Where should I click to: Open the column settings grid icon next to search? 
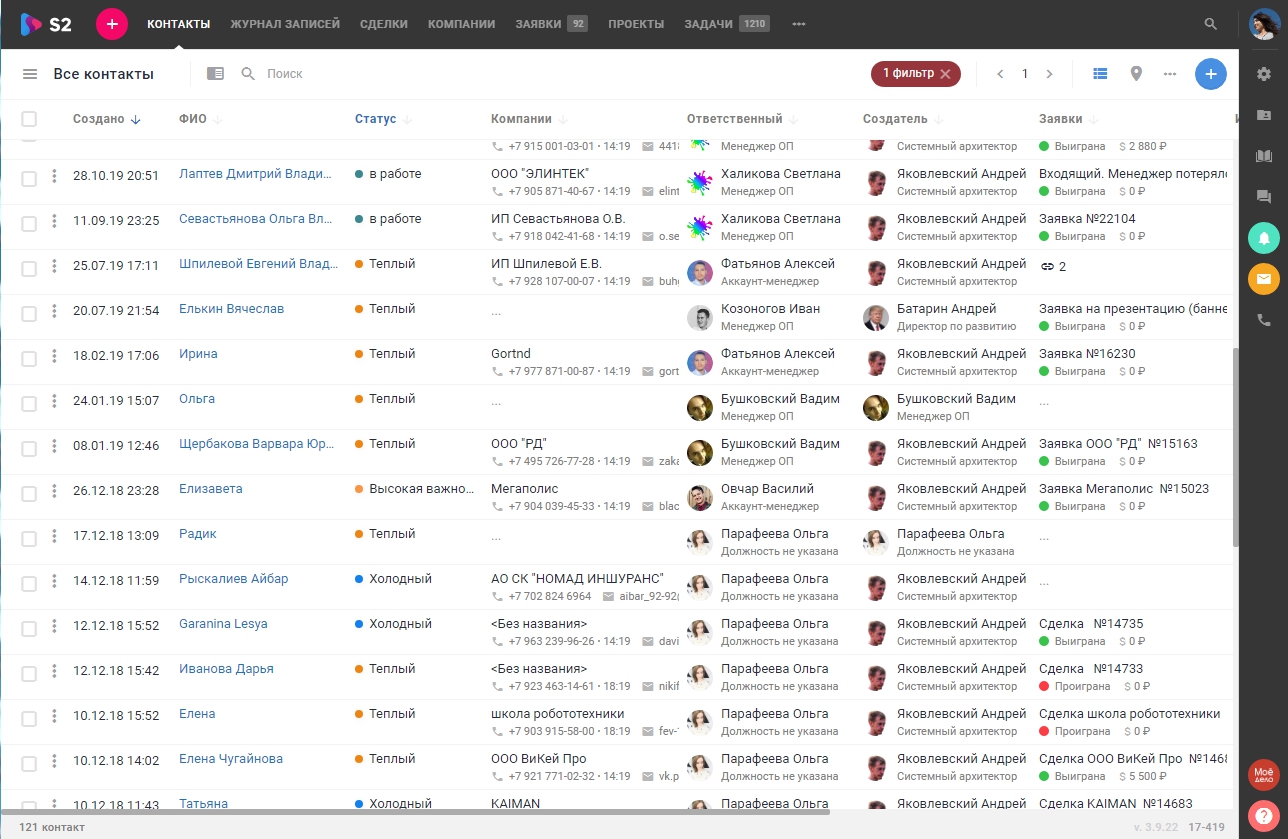(216, 73)
